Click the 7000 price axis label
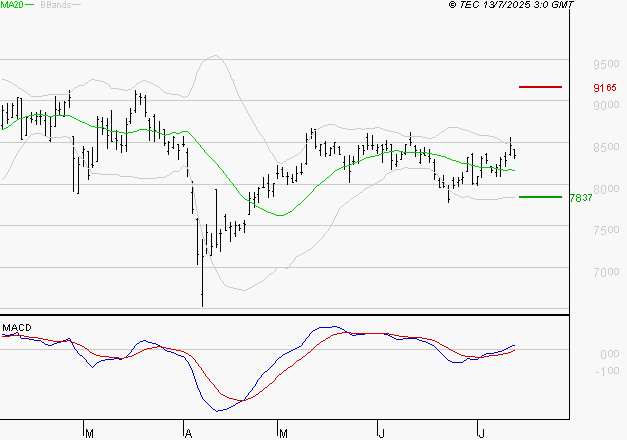The image size is (627, 440). coord(604,272)
